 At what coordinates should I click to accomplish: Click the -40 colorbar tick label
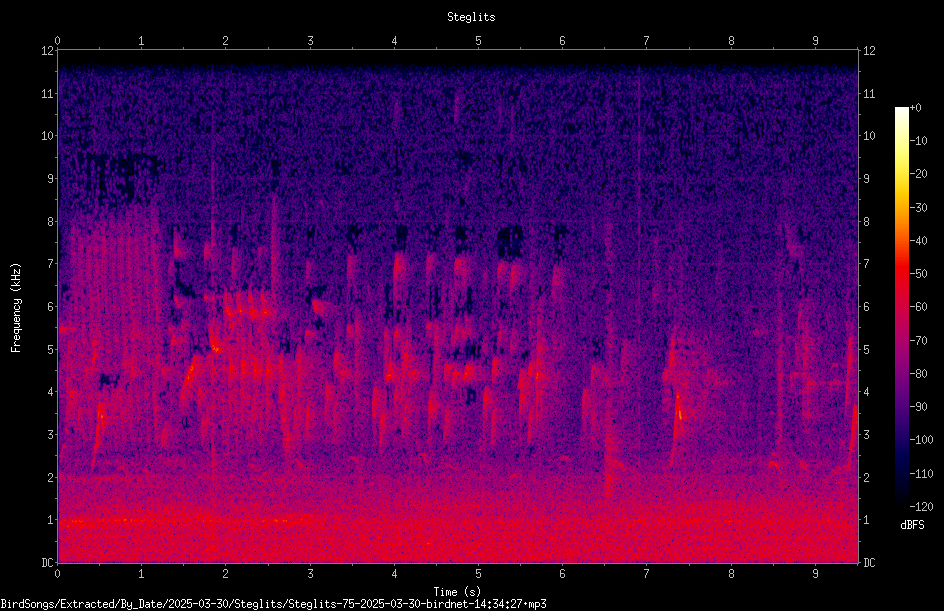[918, 241]
